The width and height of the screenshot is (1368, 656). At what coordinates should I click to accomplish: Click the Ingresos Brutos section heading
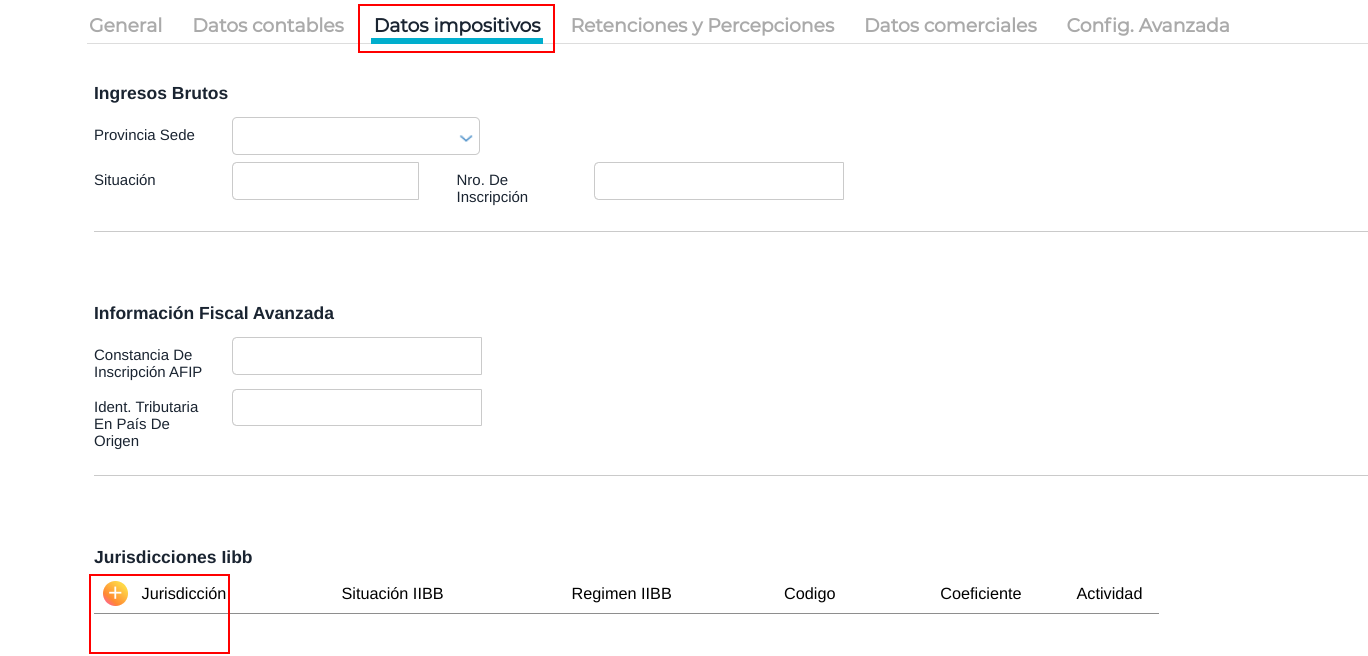click(x=161, y=93)
